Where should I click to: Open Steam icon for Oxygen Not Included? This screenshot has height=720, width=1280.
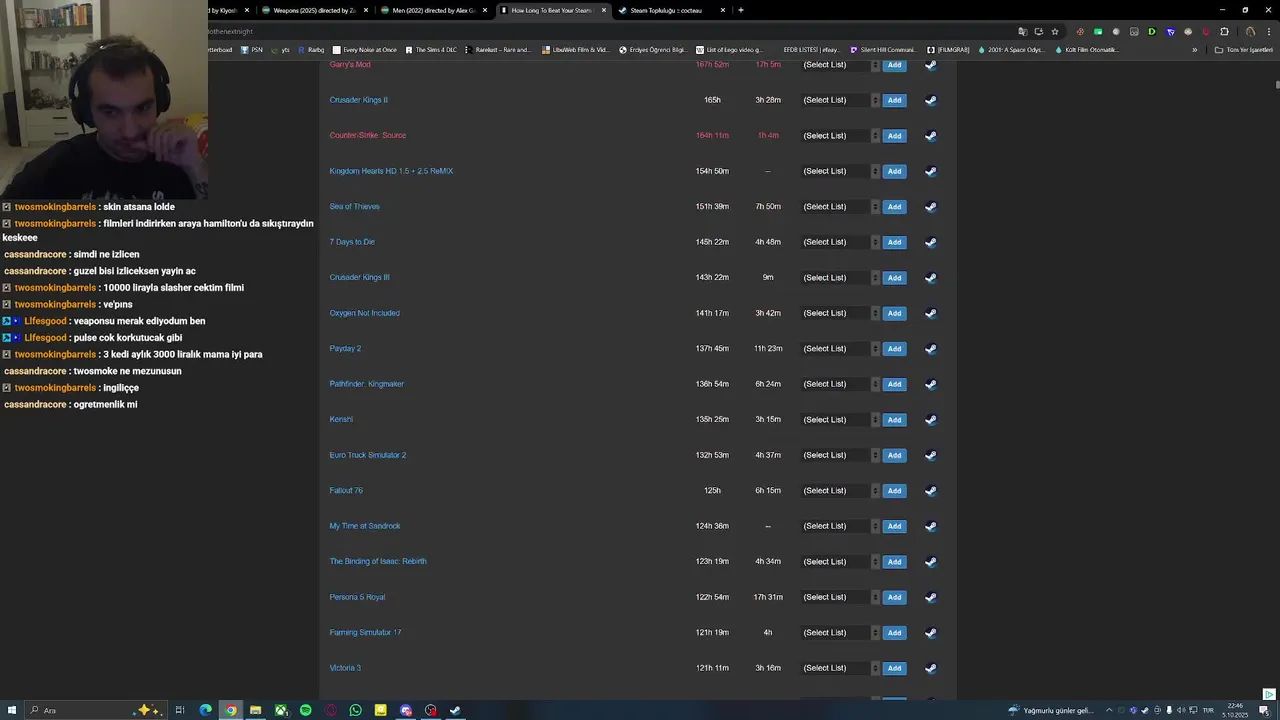(930, 313)
